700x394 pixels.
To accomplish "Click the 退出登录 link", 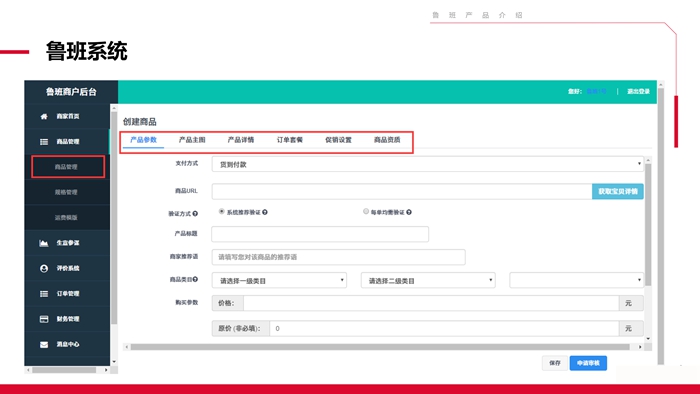I will tap(638, 91).
